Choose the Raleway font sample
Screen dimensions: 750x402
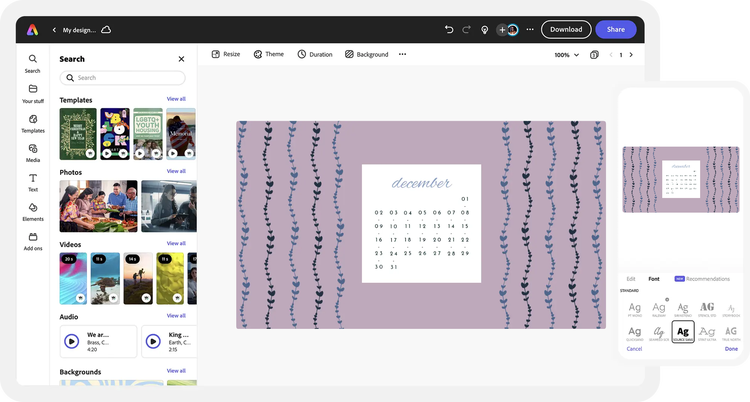(659, 309)
